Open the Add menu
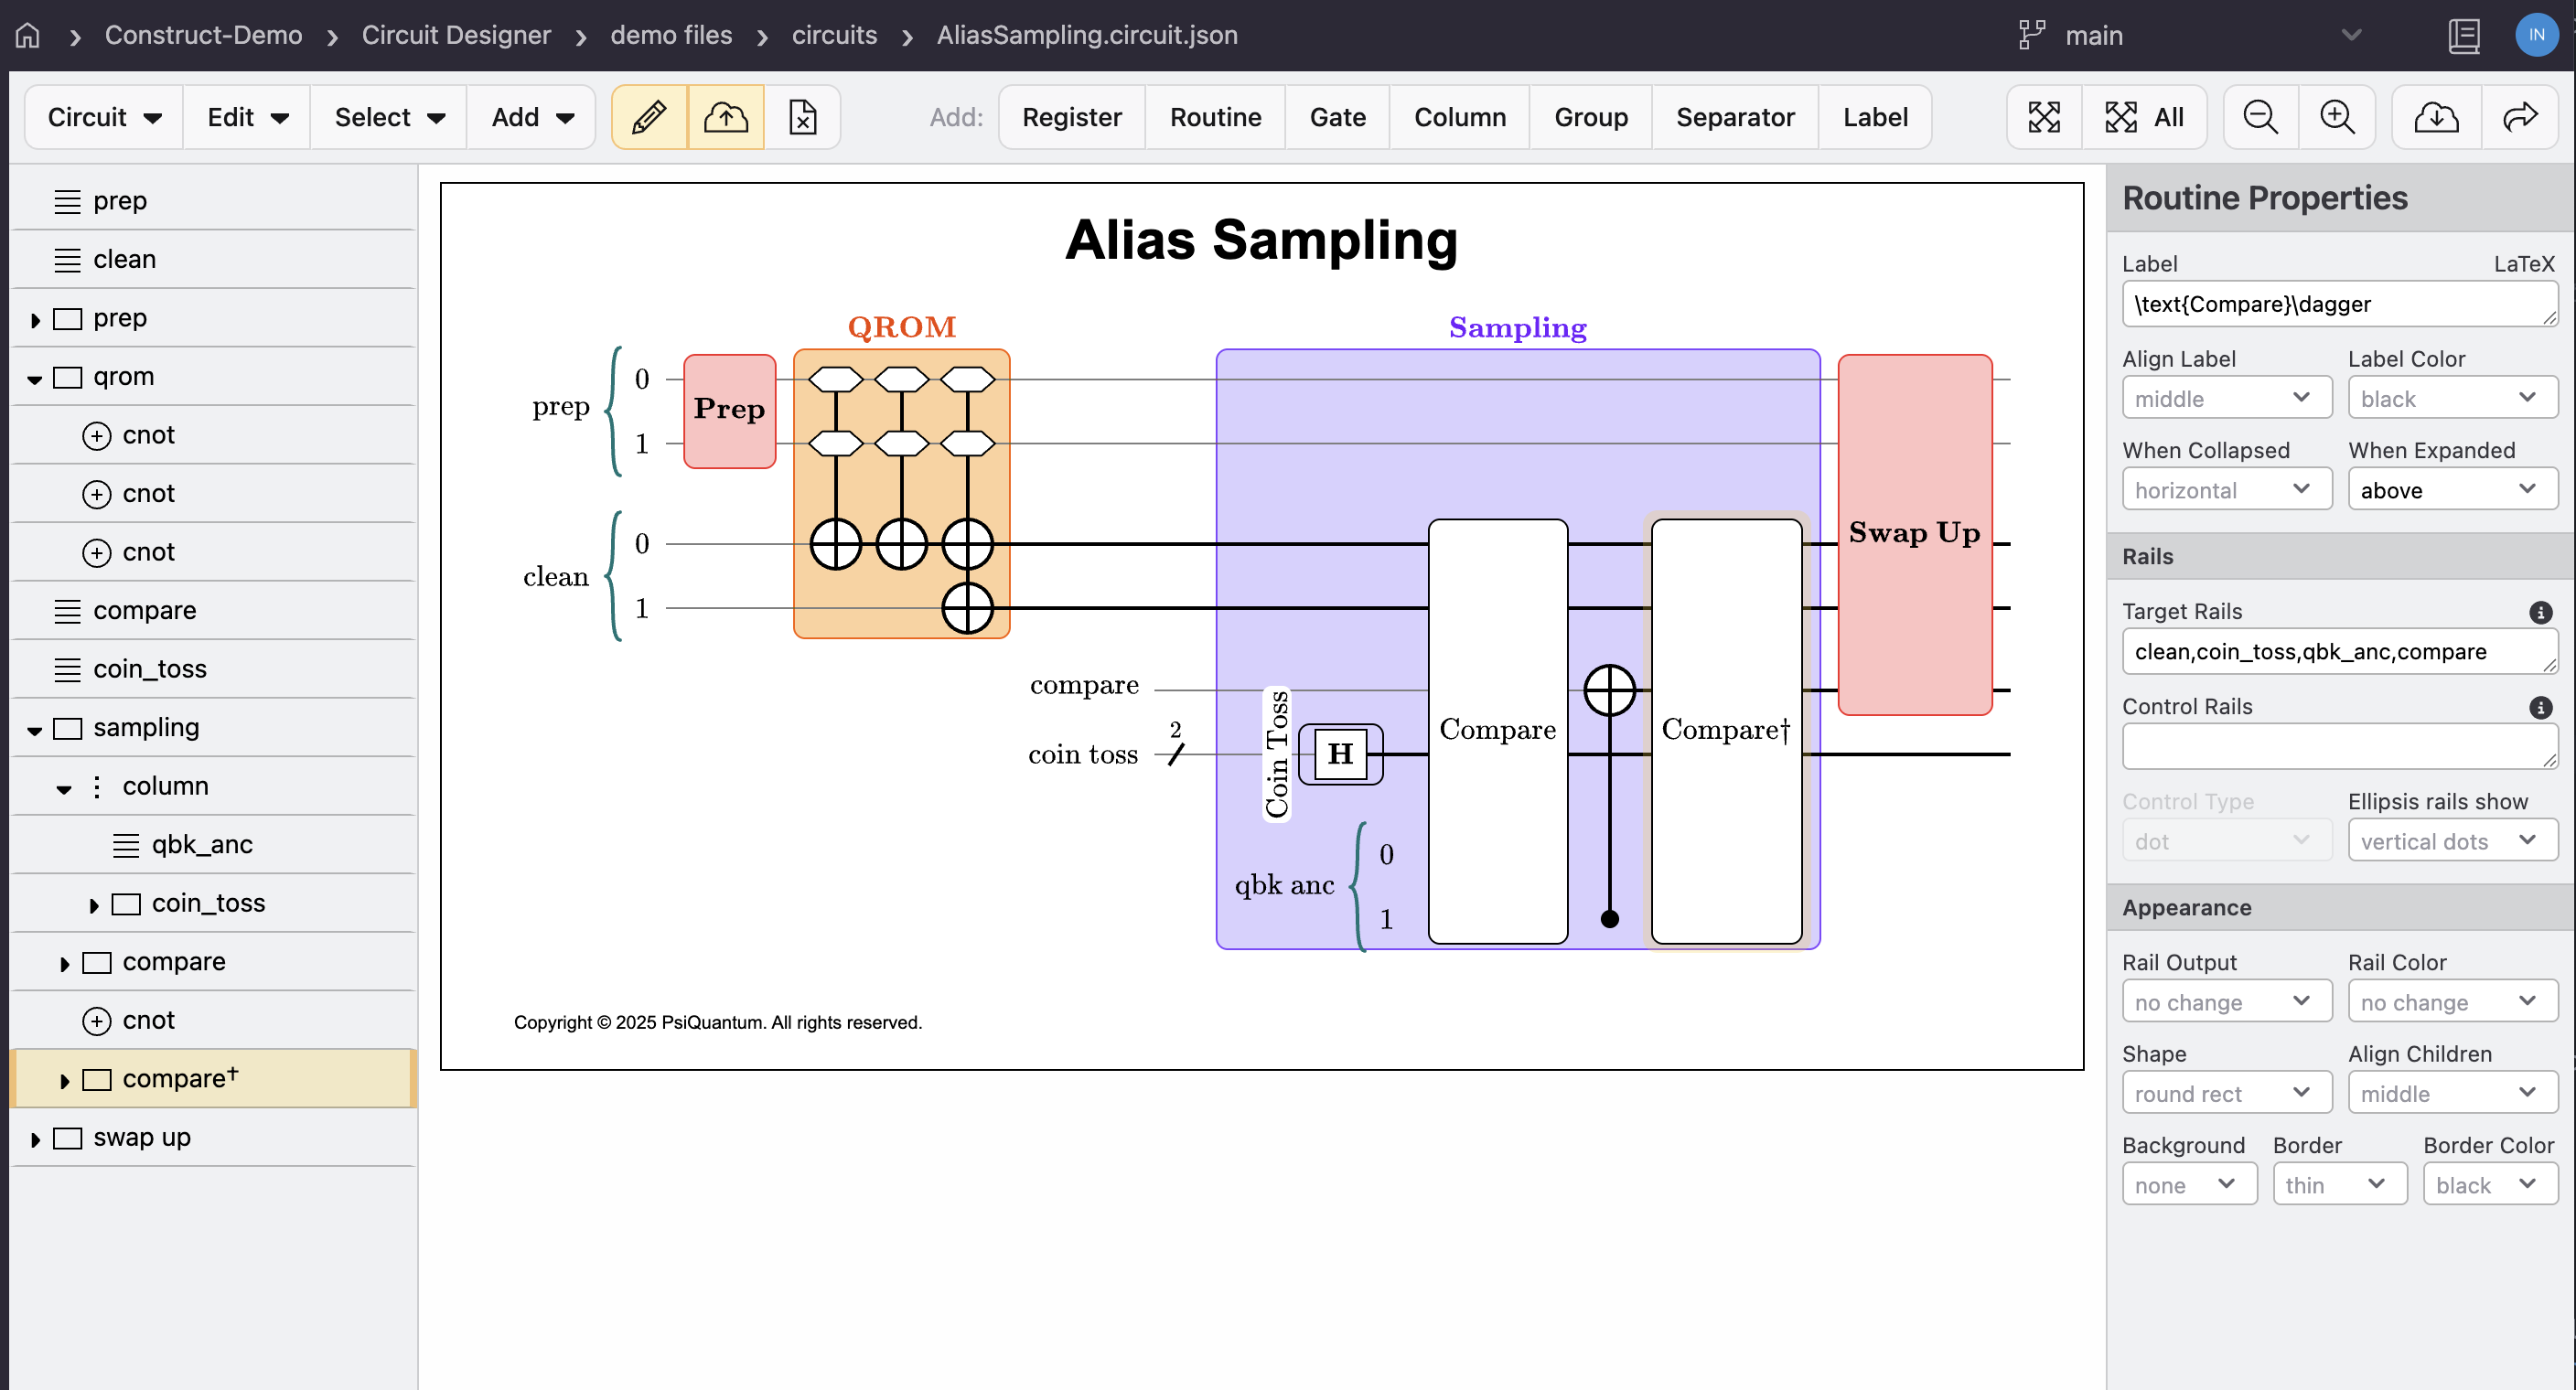Image resolution: width=2576 pixels, height=1390 pixels. [x=532, y=117]
